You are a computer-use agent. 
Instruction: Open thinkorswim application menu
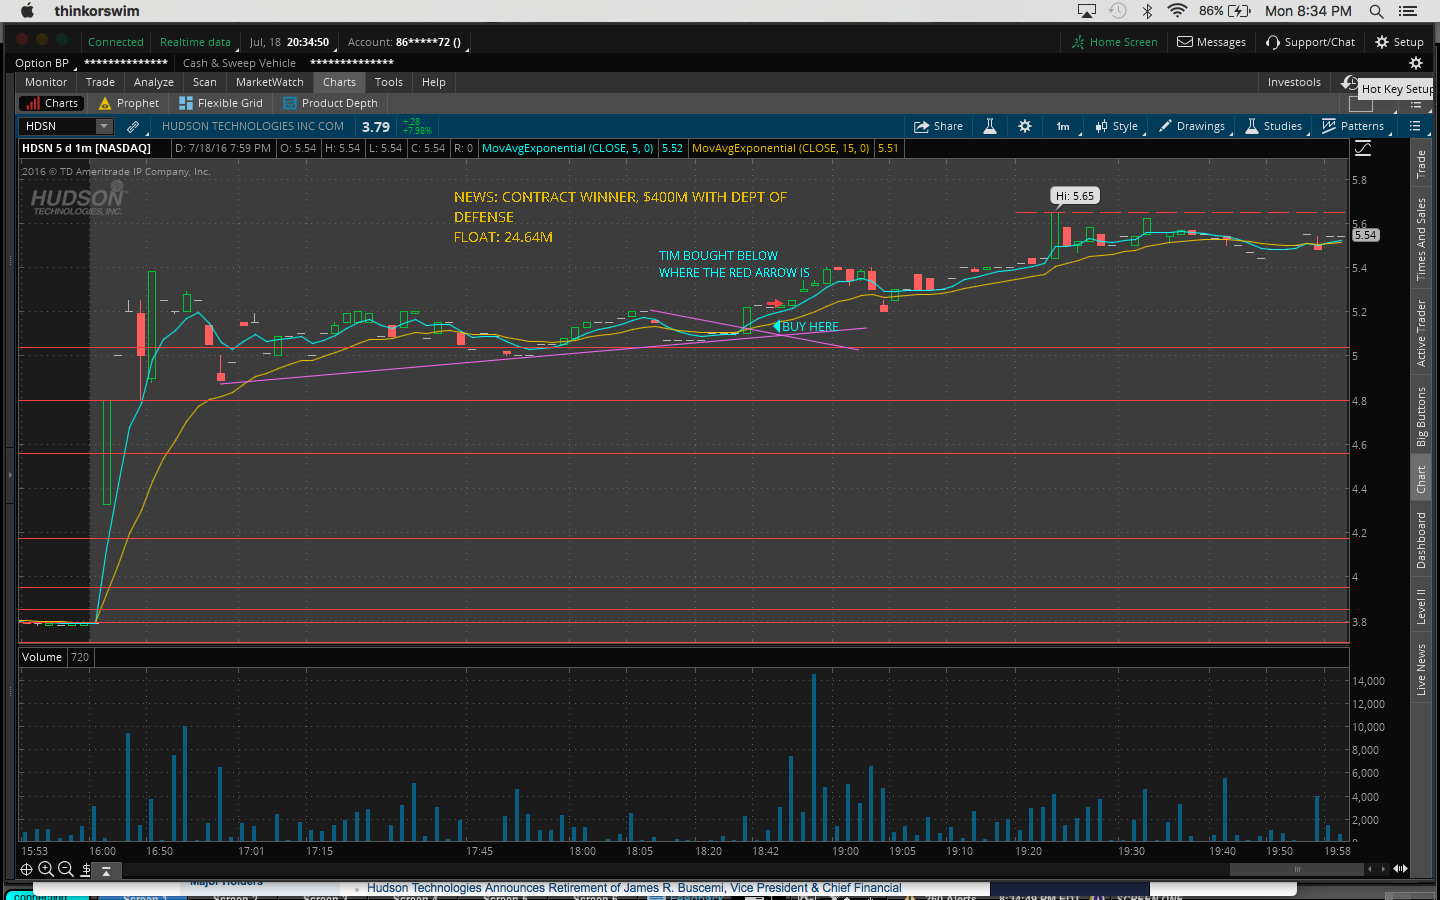pyautogui.click(x=97, y=11)
